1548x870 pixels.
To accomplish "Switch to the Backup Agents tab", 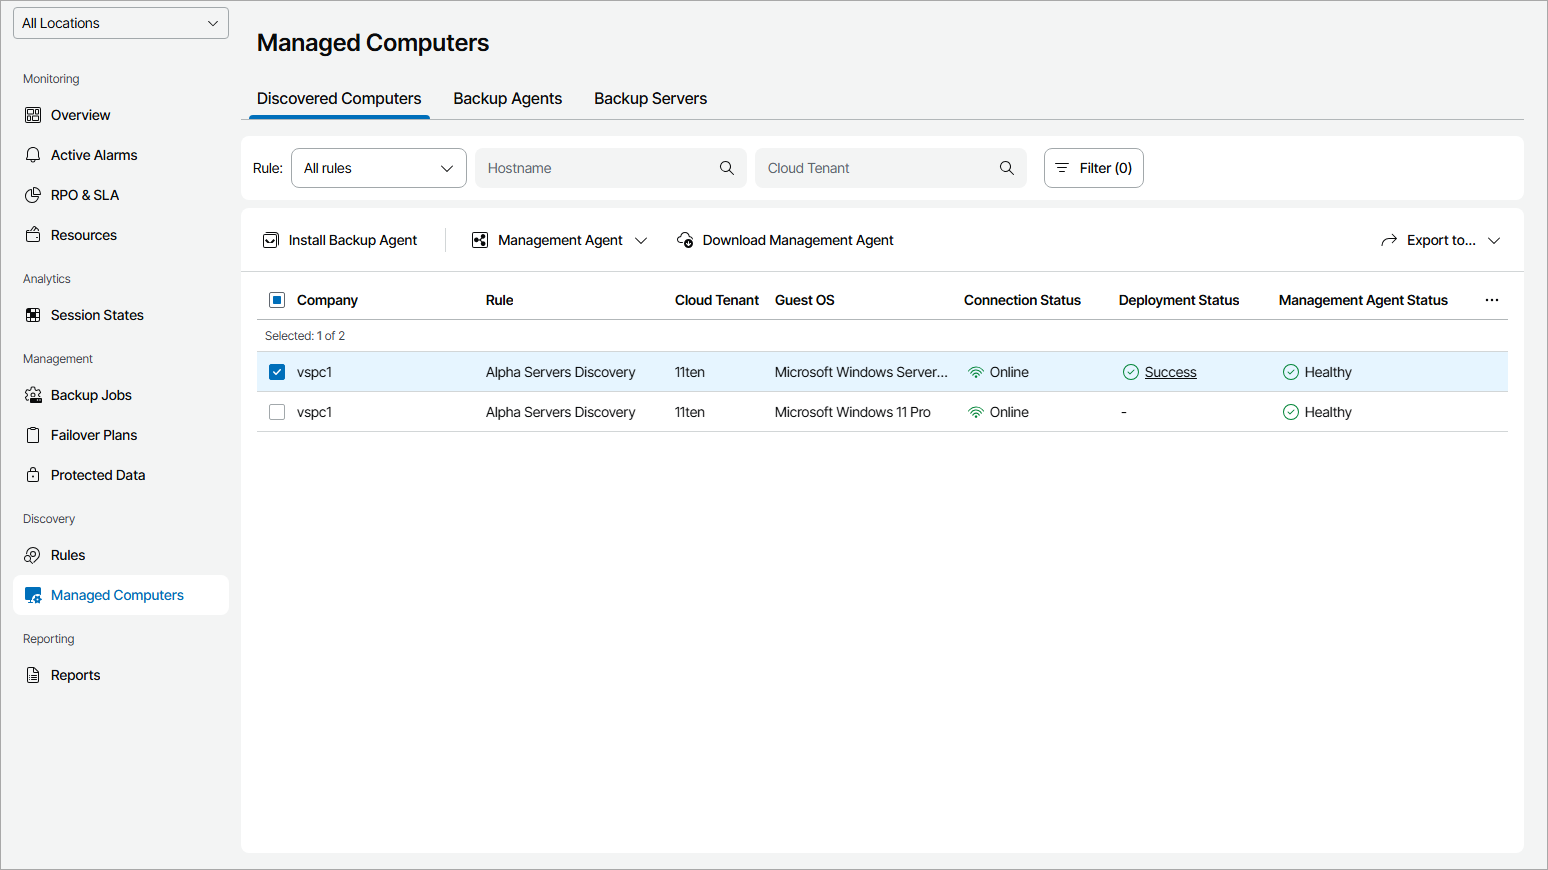I will tap(507, 98).
